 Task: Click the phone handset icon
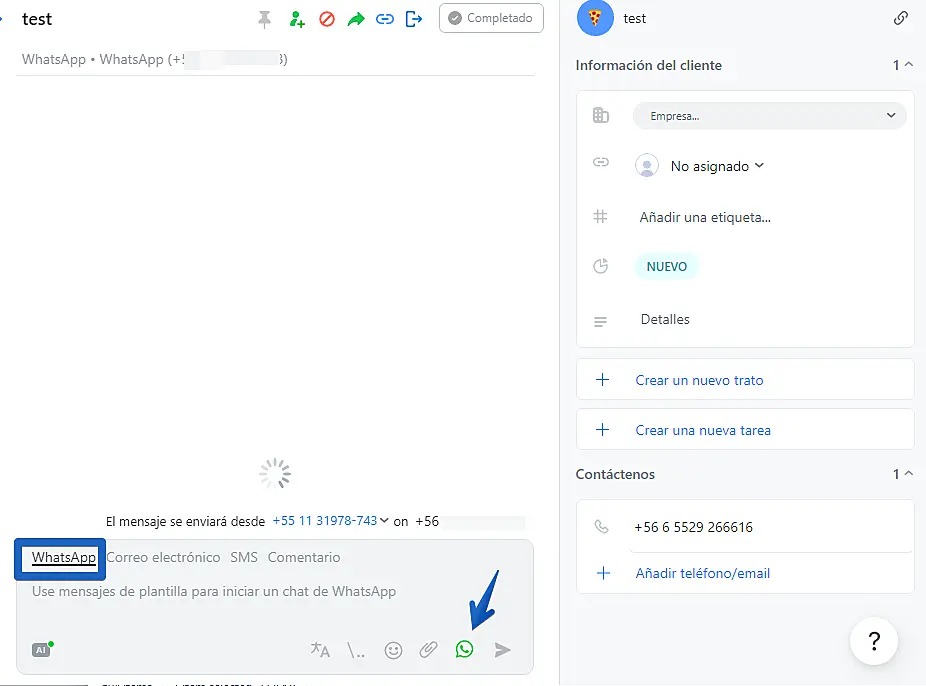[601, 526]
